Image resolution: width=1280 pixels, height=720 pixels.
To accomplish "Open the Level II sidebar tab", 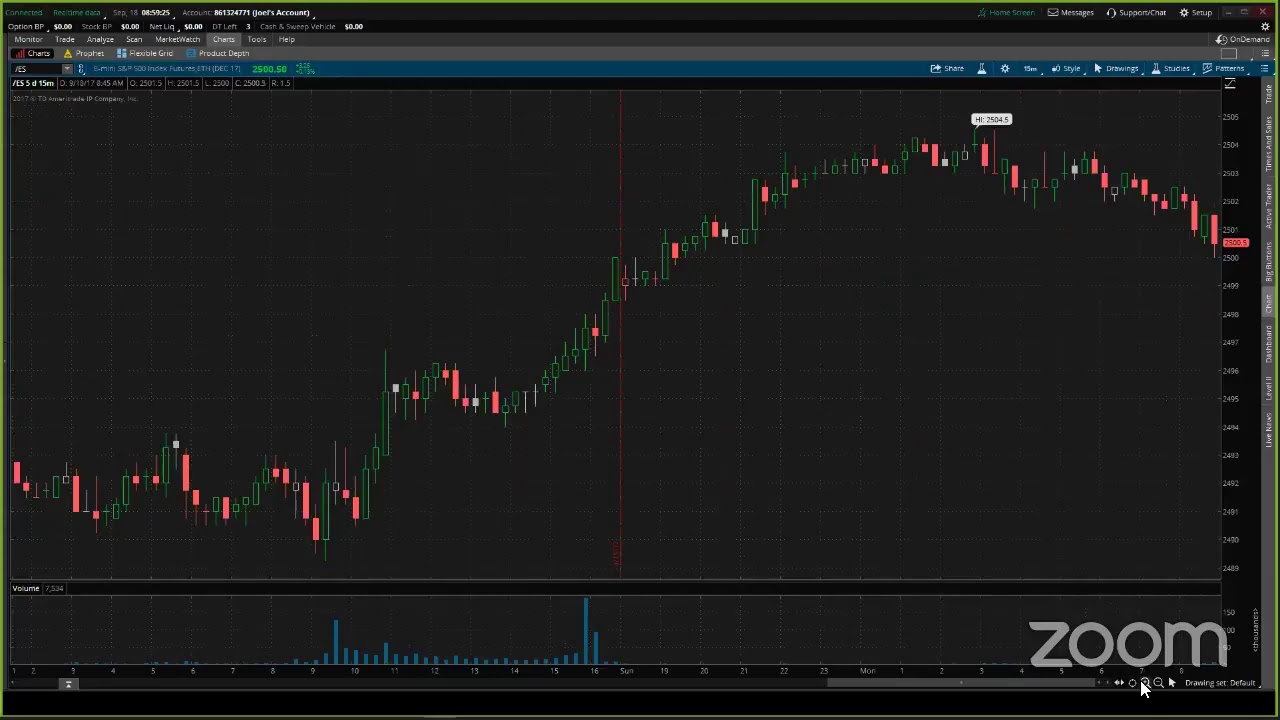I will pos(1268,388).
